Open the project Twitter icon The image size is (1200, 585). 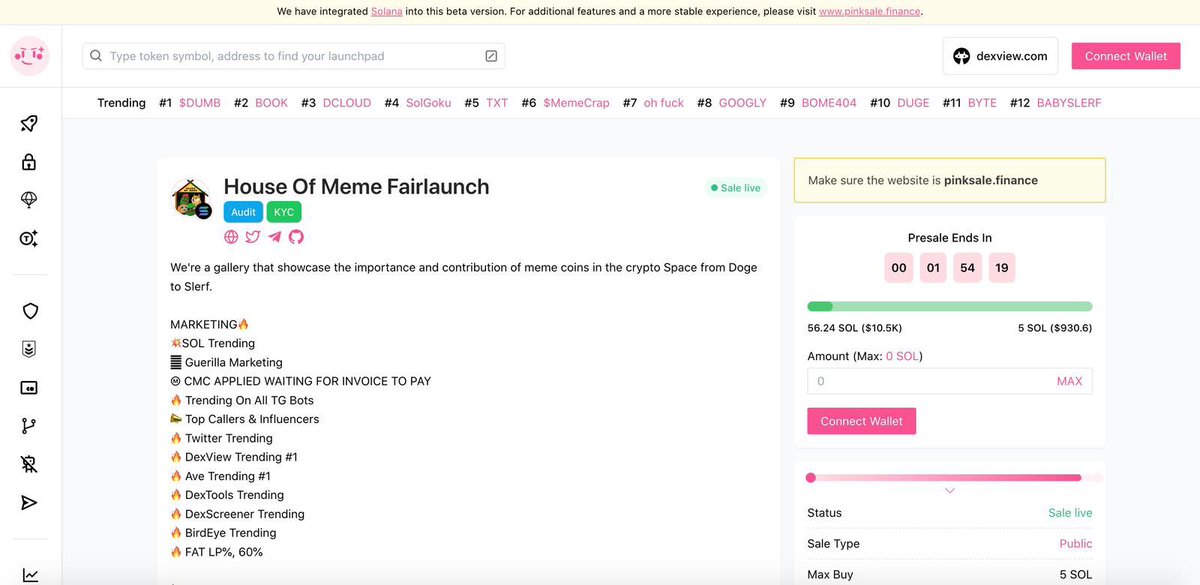[x=253, y=237]
